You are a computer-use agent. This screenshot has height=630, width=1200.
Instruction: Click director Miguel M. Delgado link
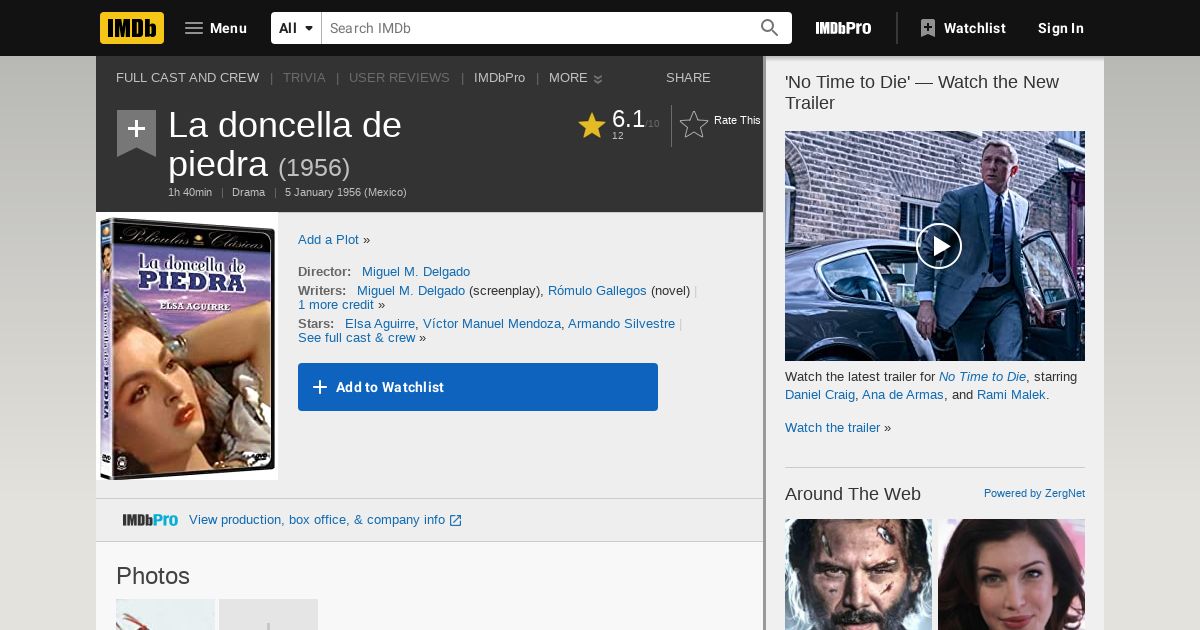[416, 272]
